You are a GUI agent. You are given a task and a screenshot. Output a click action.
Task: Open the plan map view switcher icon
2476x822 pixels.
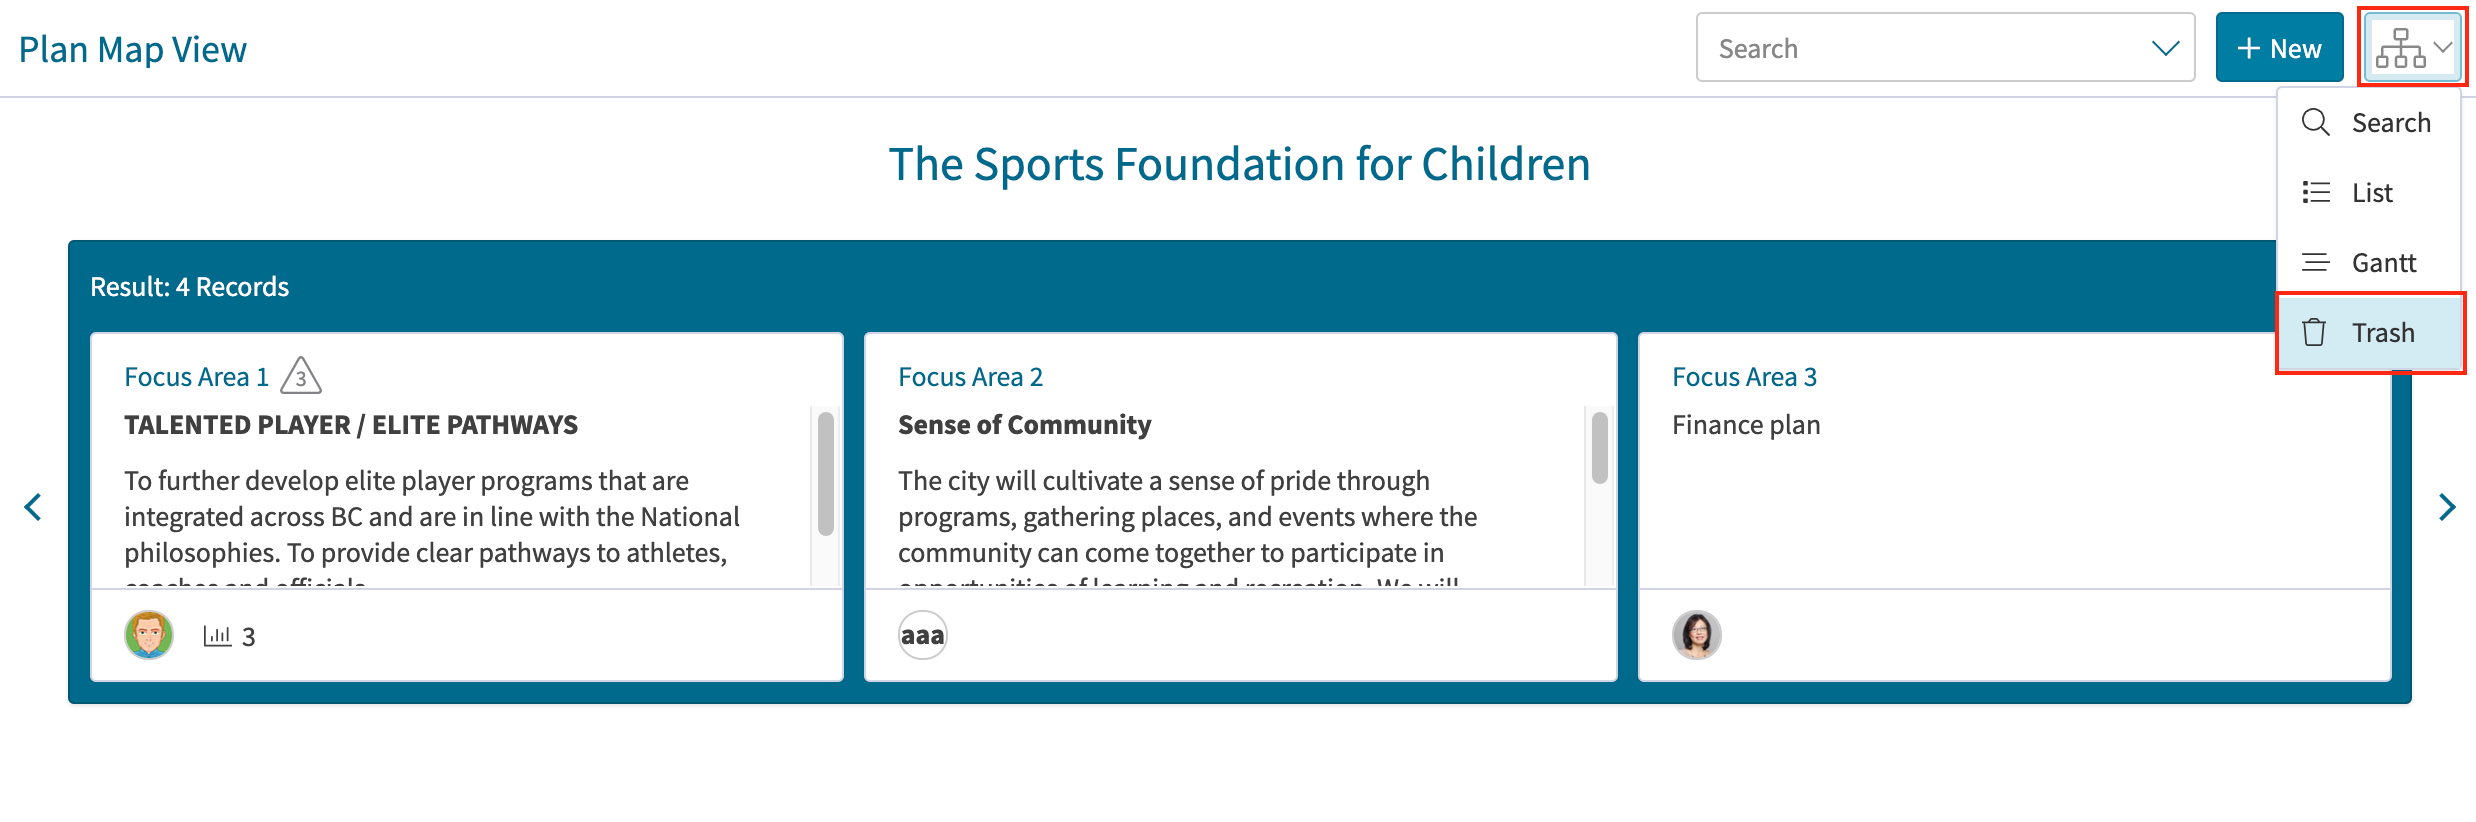2401,48
